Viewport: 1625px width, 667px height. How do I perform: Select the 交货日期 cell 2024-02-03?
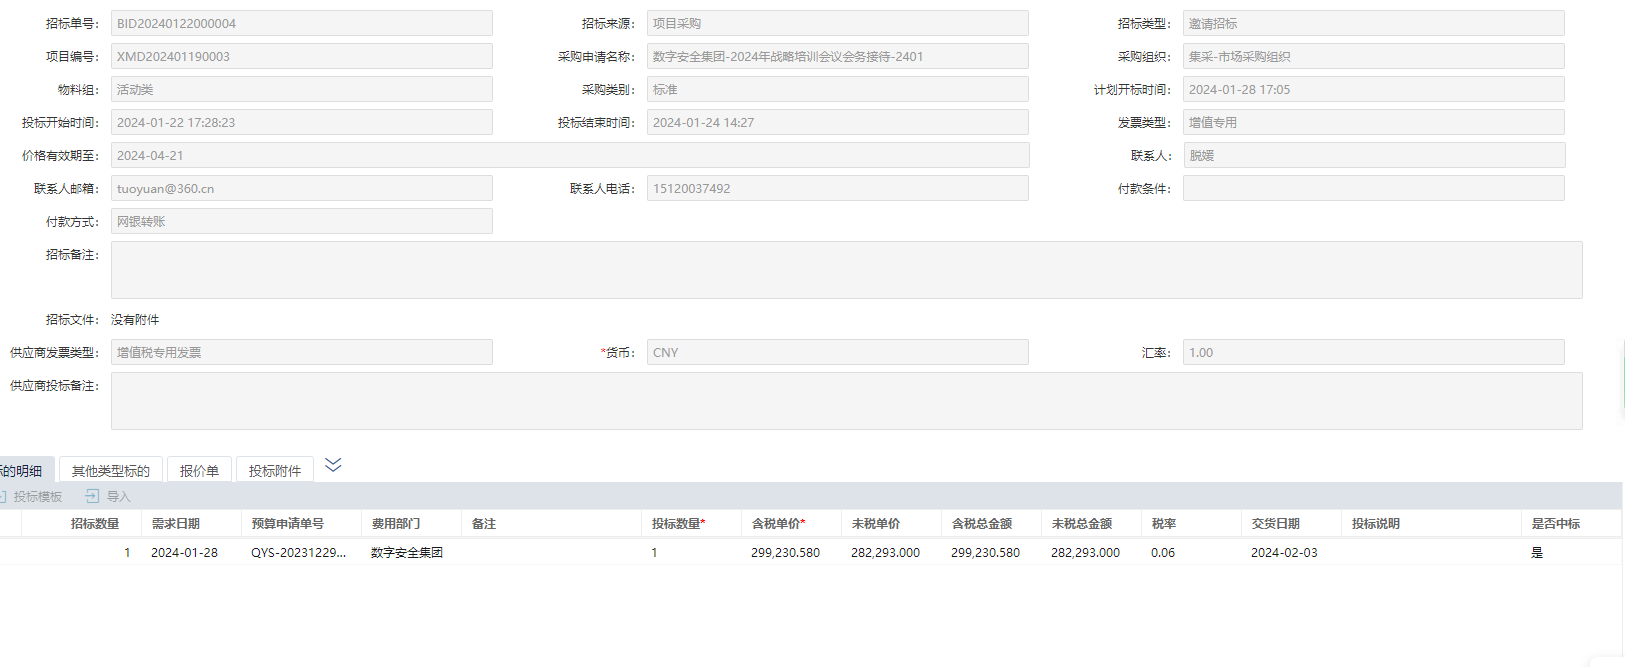point(1284,553)
